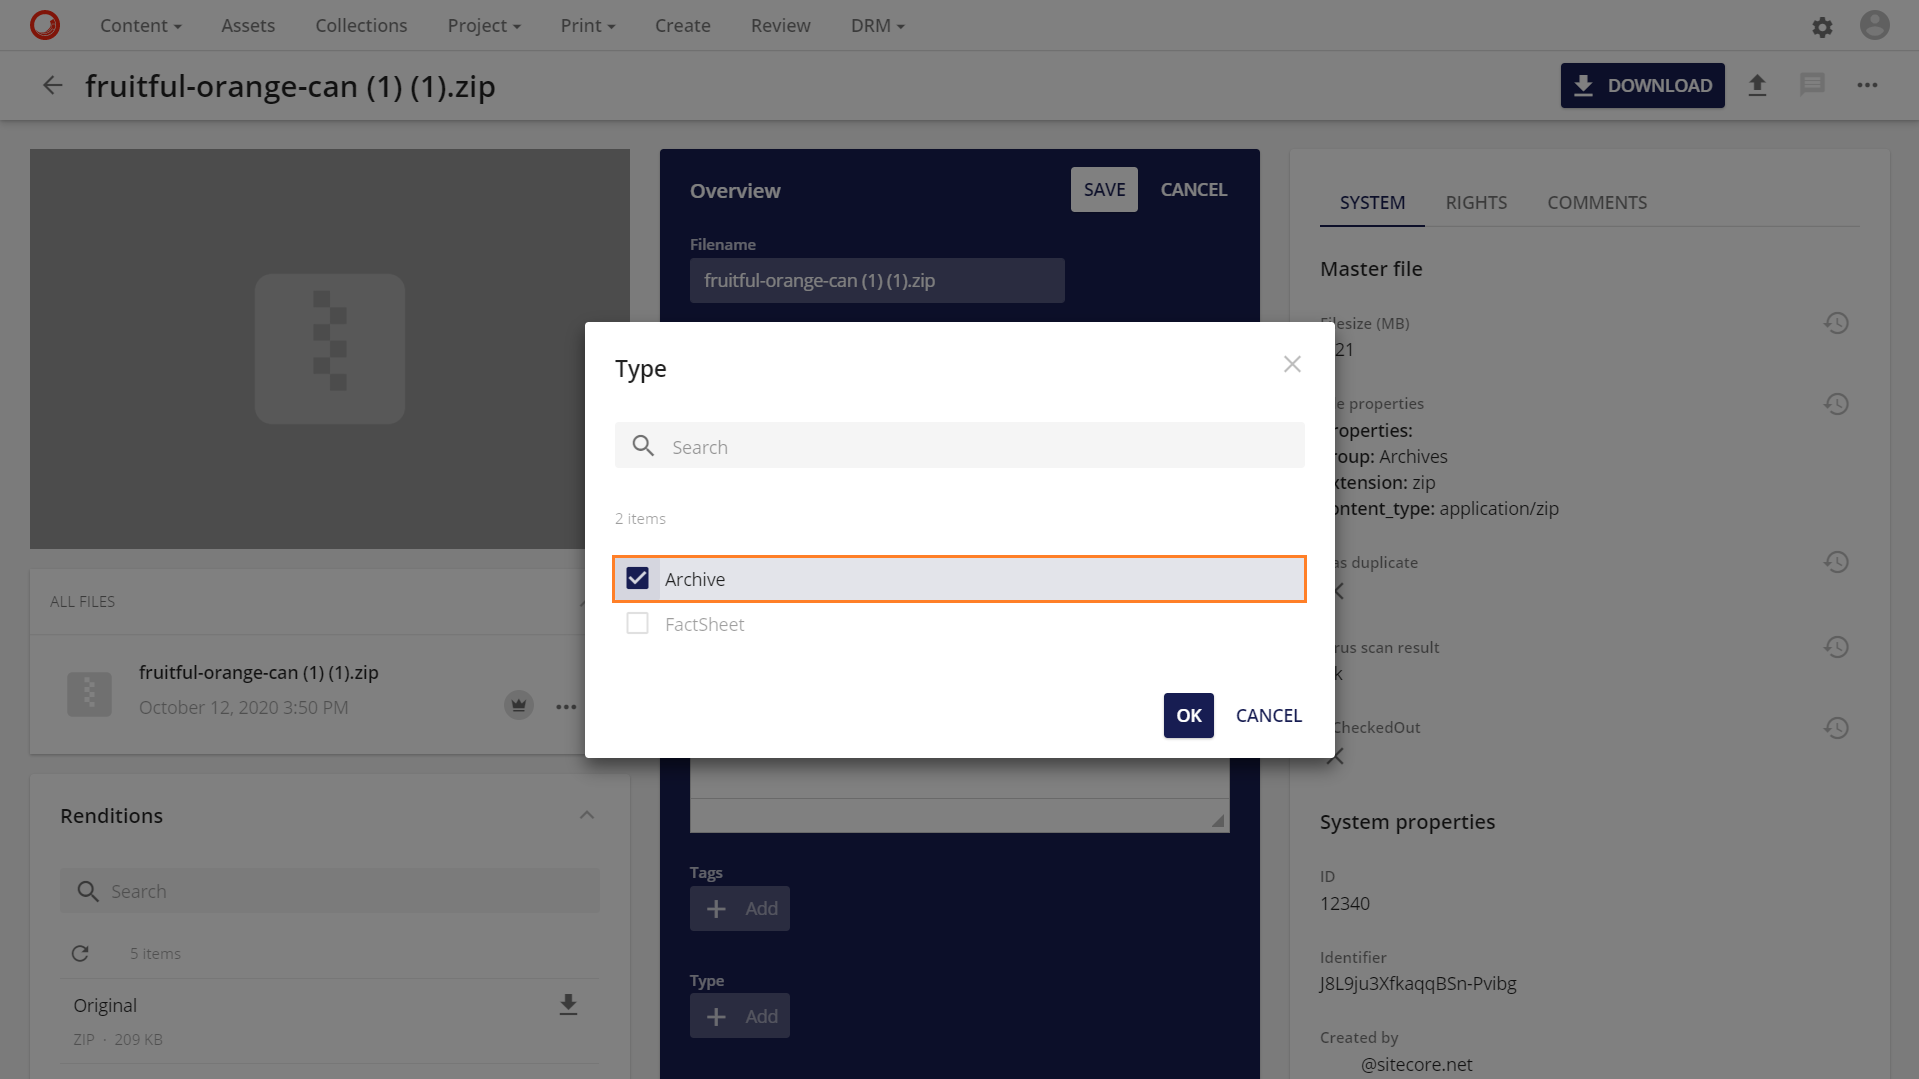Image resolution: width=1919 pixels, height=1079 pixels.
Task: Expand the DRM dropdown menu
Action: click(877, 26)
